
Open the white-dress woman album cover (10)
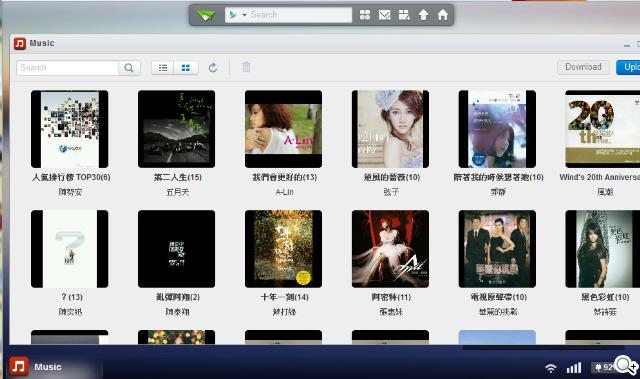391,129
